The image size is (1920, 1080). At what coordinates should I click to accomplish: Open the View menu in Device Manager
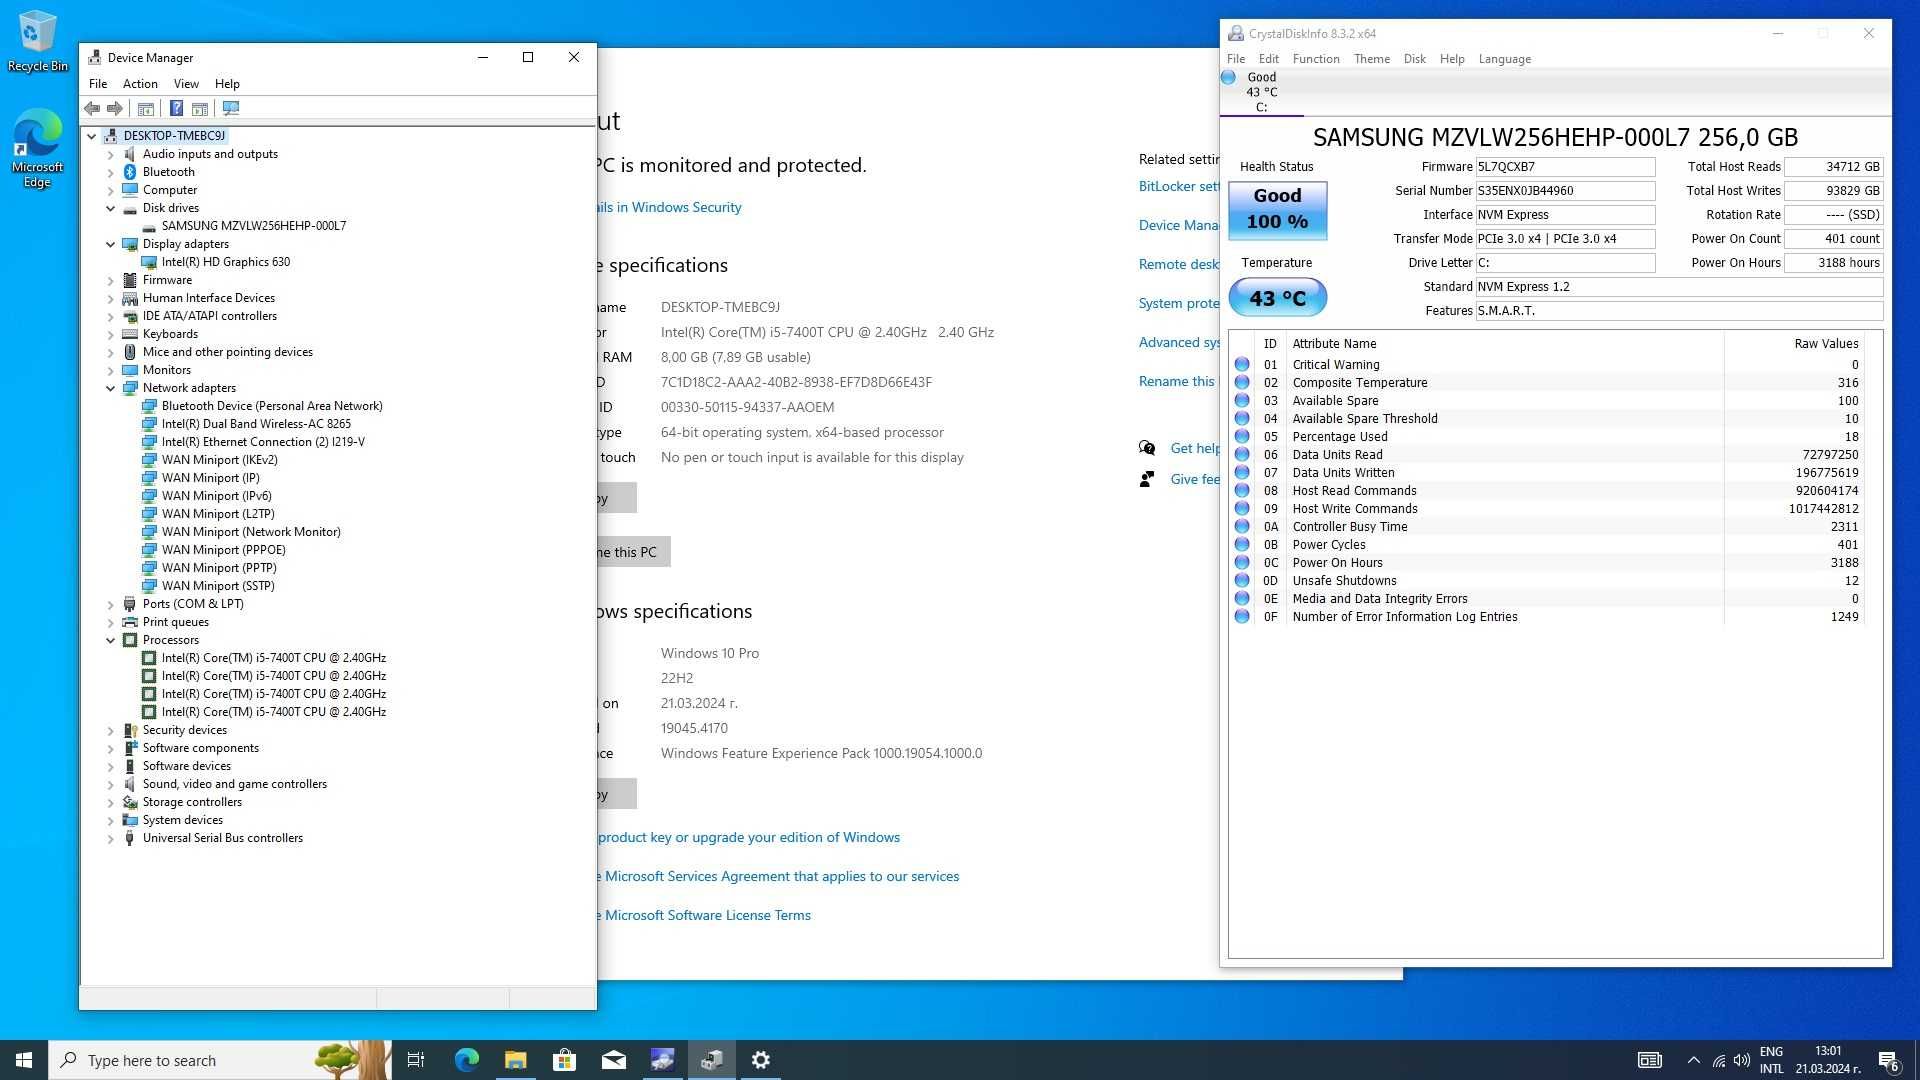(x=186, y=84)
